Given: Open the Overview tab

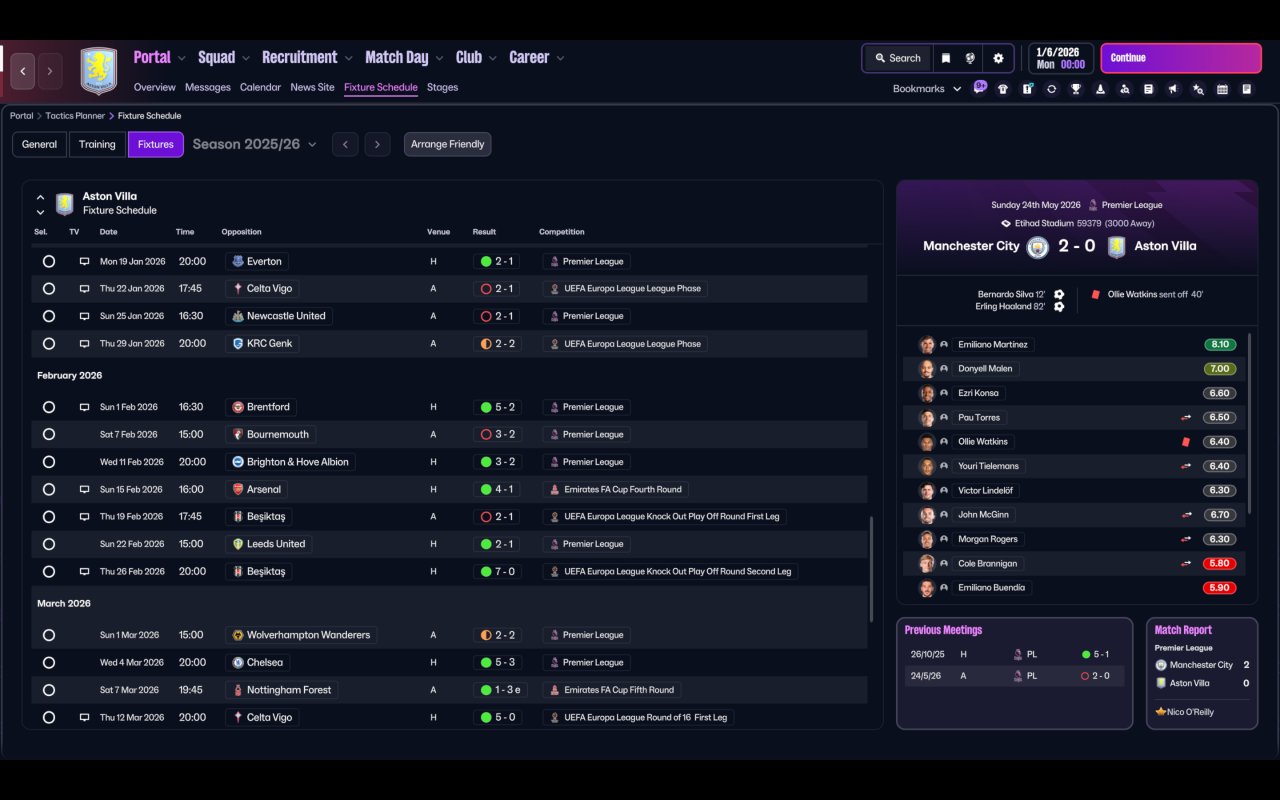Looking at the screenshot, I should [x=154, y=88].
